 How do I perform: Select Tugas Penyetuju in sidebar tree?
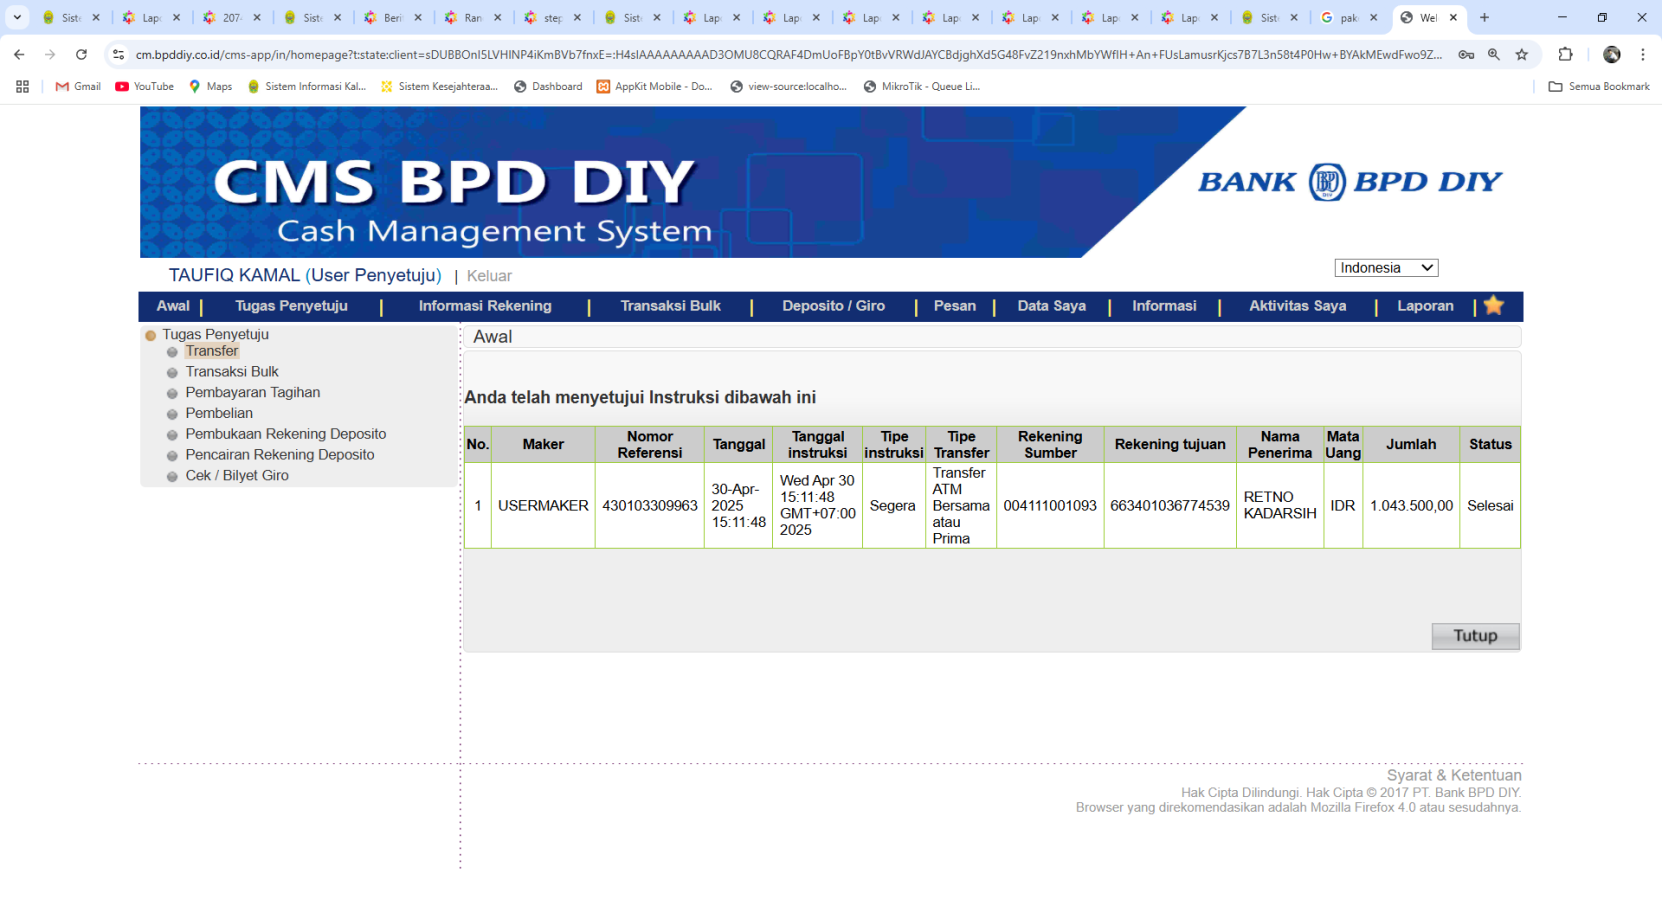(215, 334)
